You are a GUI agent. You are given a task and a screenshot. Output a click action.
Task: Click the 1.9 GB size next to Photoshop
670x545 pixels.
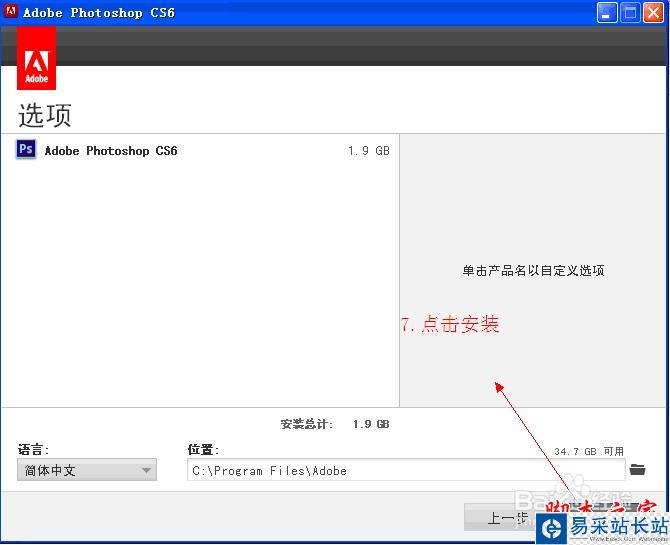tap(369, 151)
